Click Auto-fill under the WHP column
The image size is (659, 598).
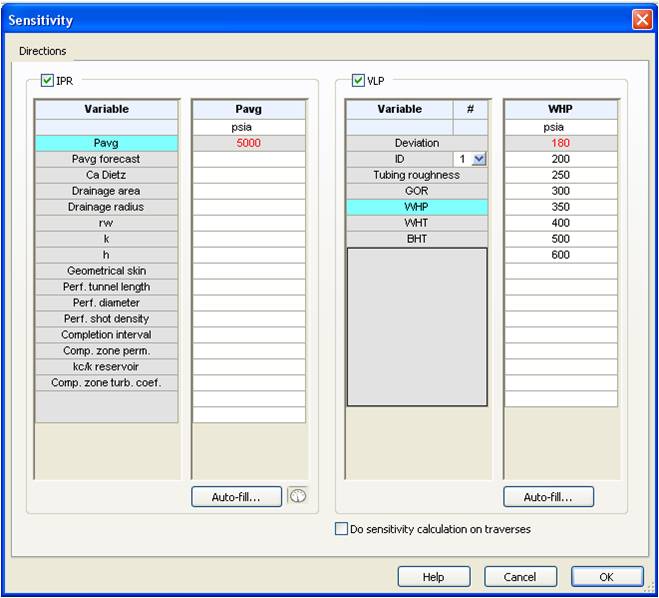click(548, 497)
